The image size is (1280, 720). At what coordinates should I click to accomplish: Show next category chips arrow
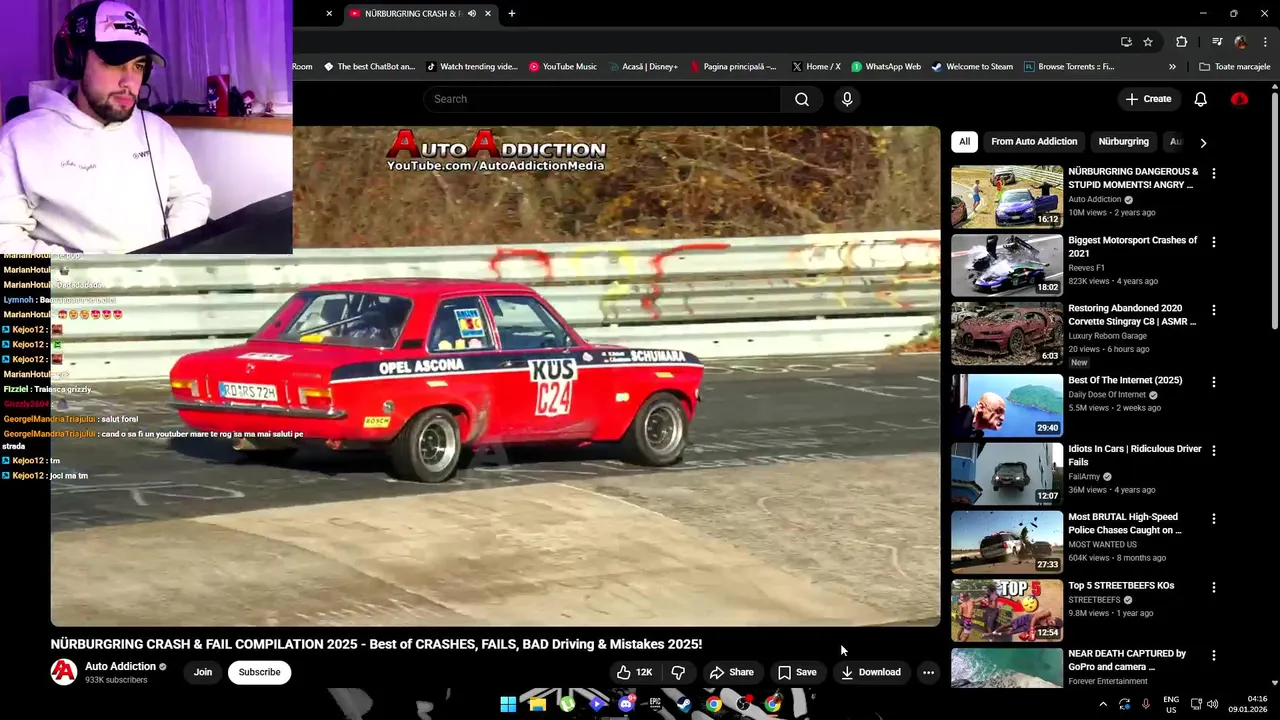coord(1203,142)
